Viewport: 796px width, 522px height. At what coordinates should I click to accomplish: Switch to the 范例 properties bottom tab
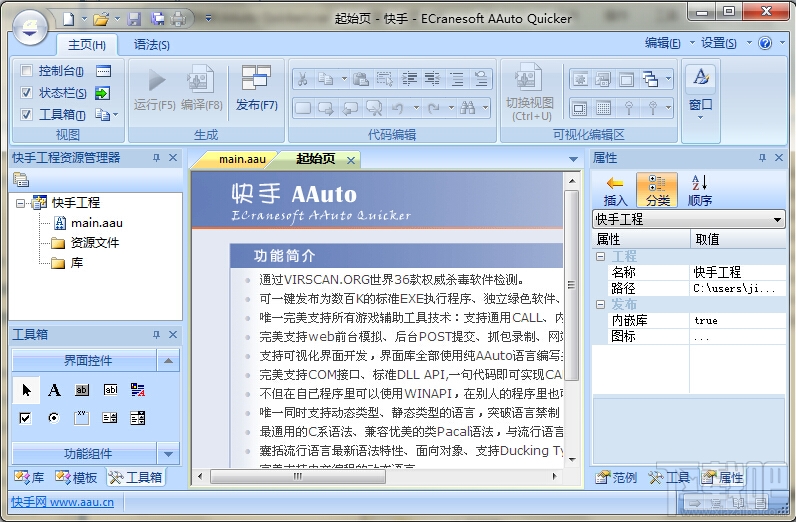[x=616, y=477]
